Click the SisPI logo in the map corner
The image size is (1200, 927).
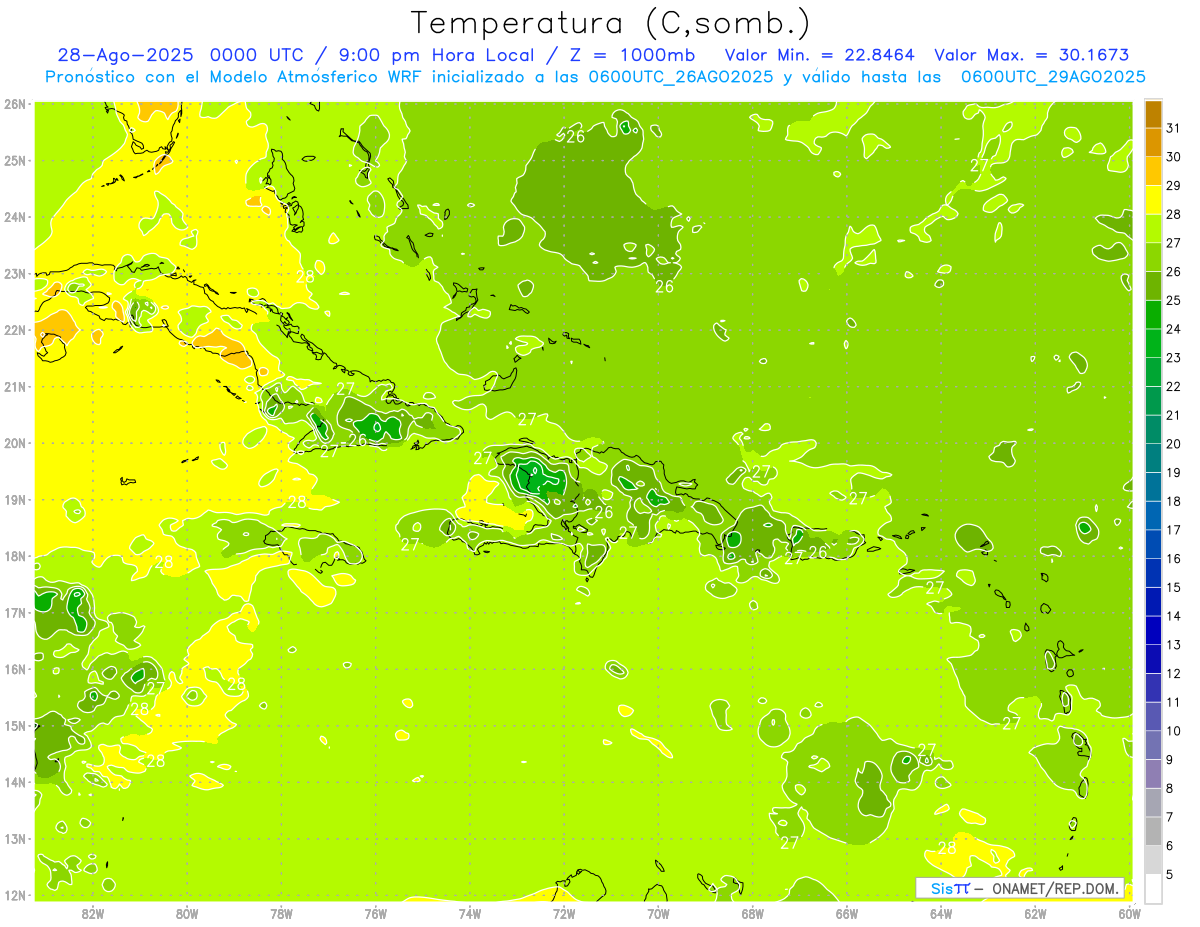click(949, 888)
